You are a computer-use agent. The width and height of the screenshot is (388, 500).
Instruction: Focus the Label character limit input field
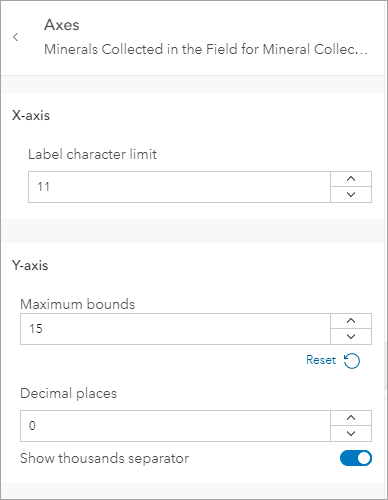(x=179, y=187)
